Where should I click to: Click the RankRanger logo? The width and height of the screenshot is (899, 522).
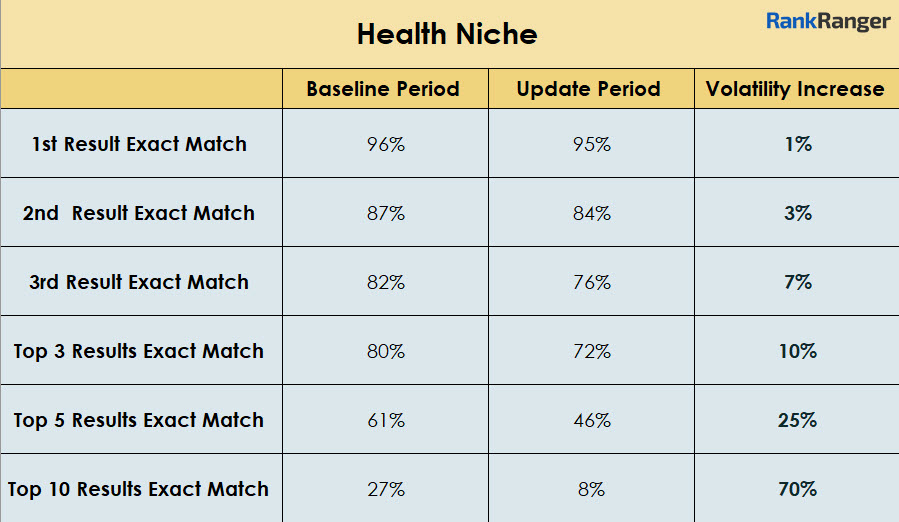pyautogui.click(x=828, y=21)
